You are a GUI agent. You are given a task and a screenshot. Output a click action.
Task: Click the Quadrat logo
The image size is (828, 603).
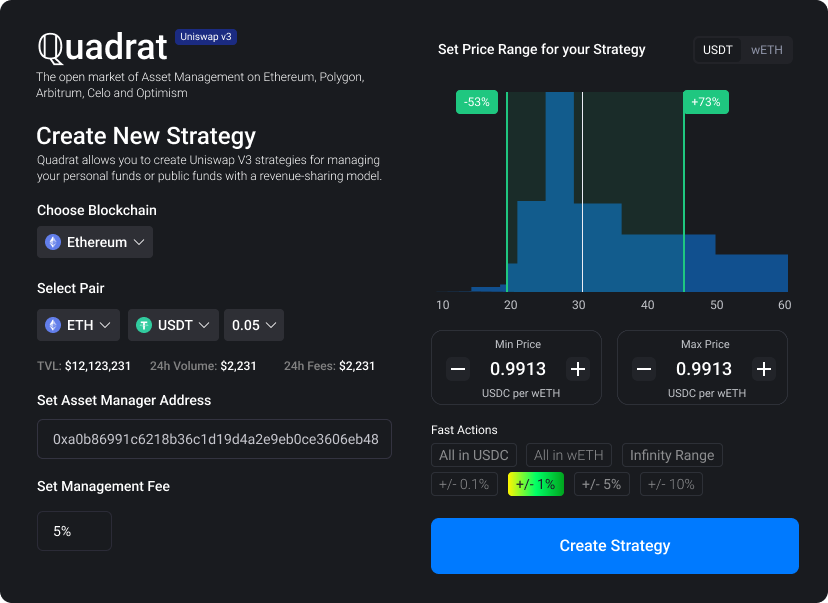(101, 47)
